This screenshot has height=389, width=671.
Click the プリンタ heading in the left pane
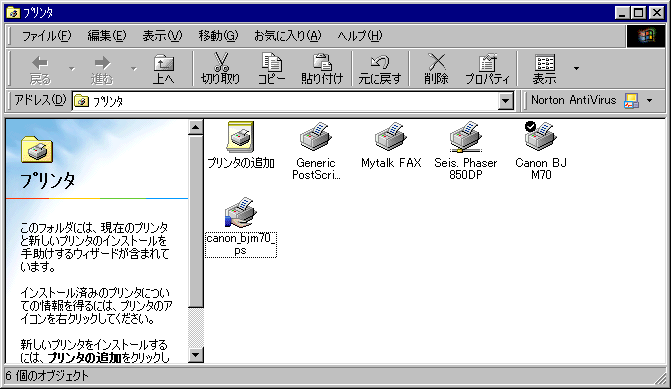coord(48,180)
